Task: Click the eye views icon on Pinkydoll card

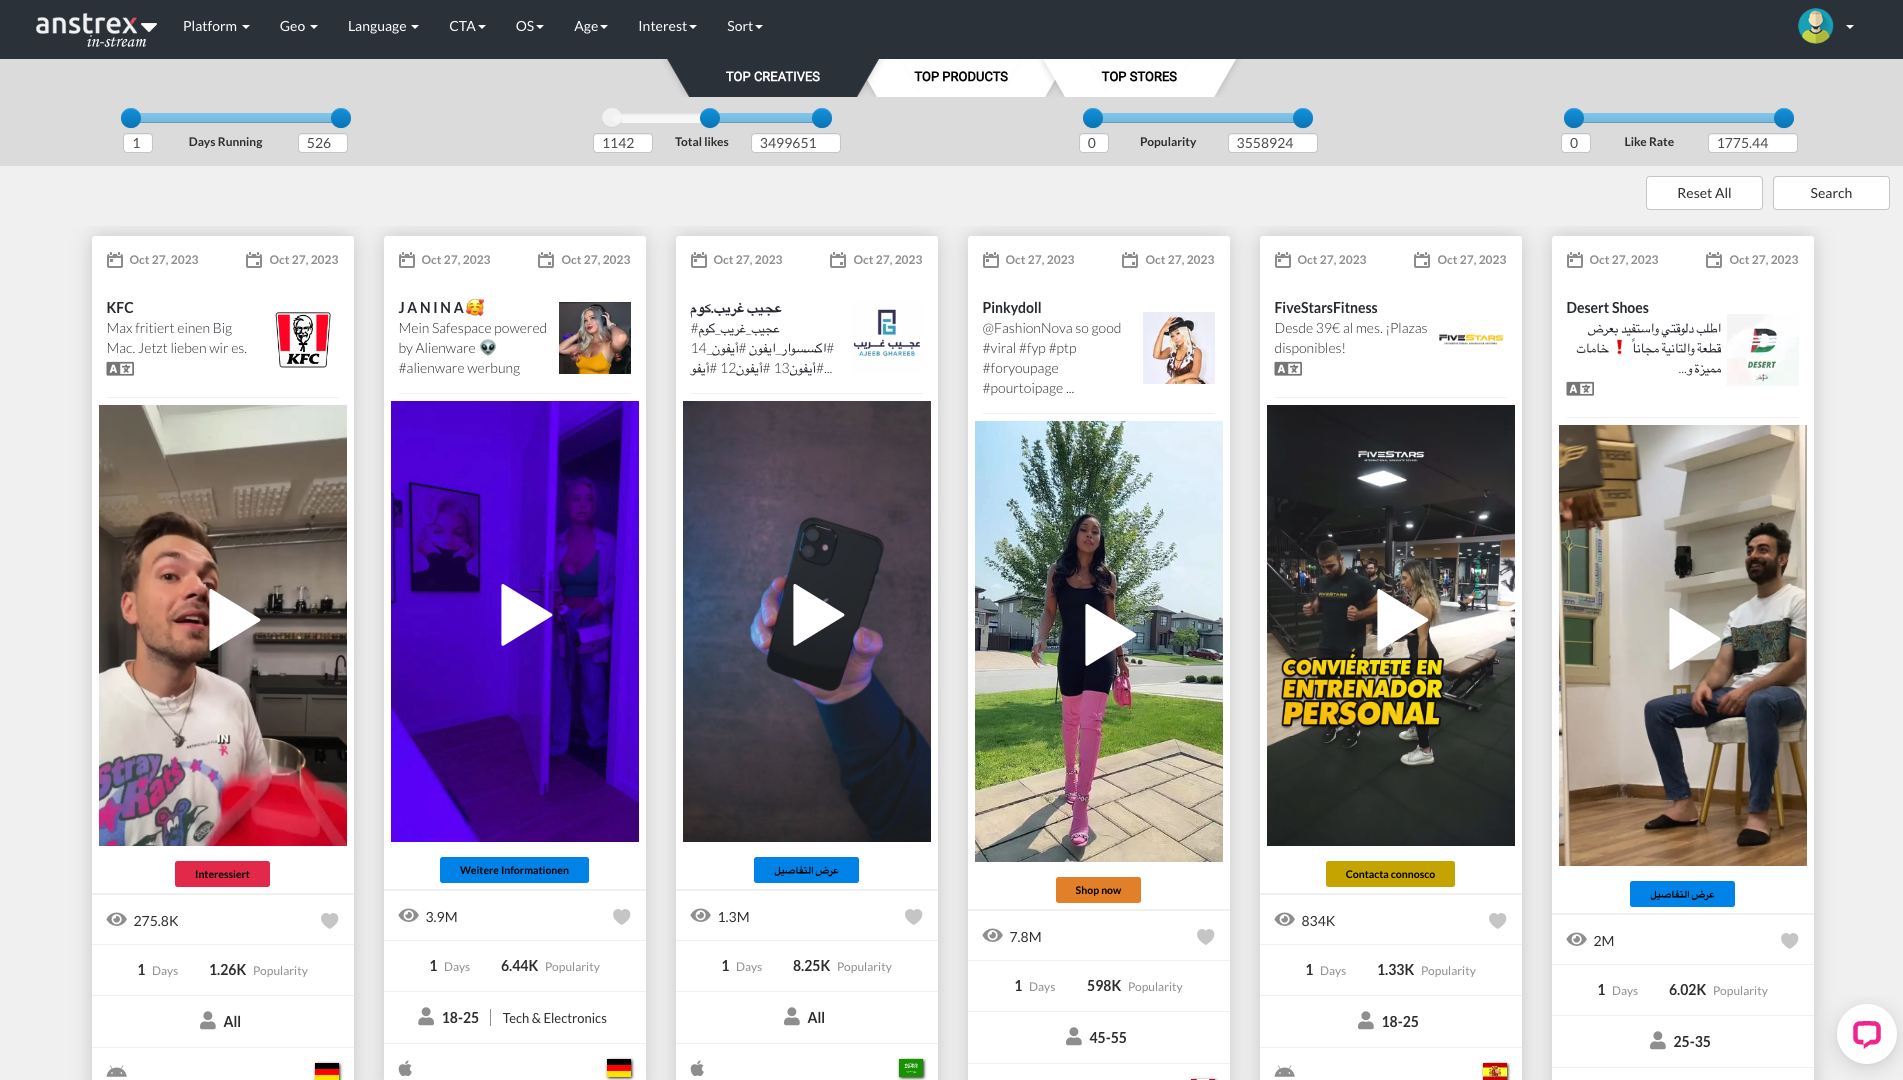Action: coord(993,936)
